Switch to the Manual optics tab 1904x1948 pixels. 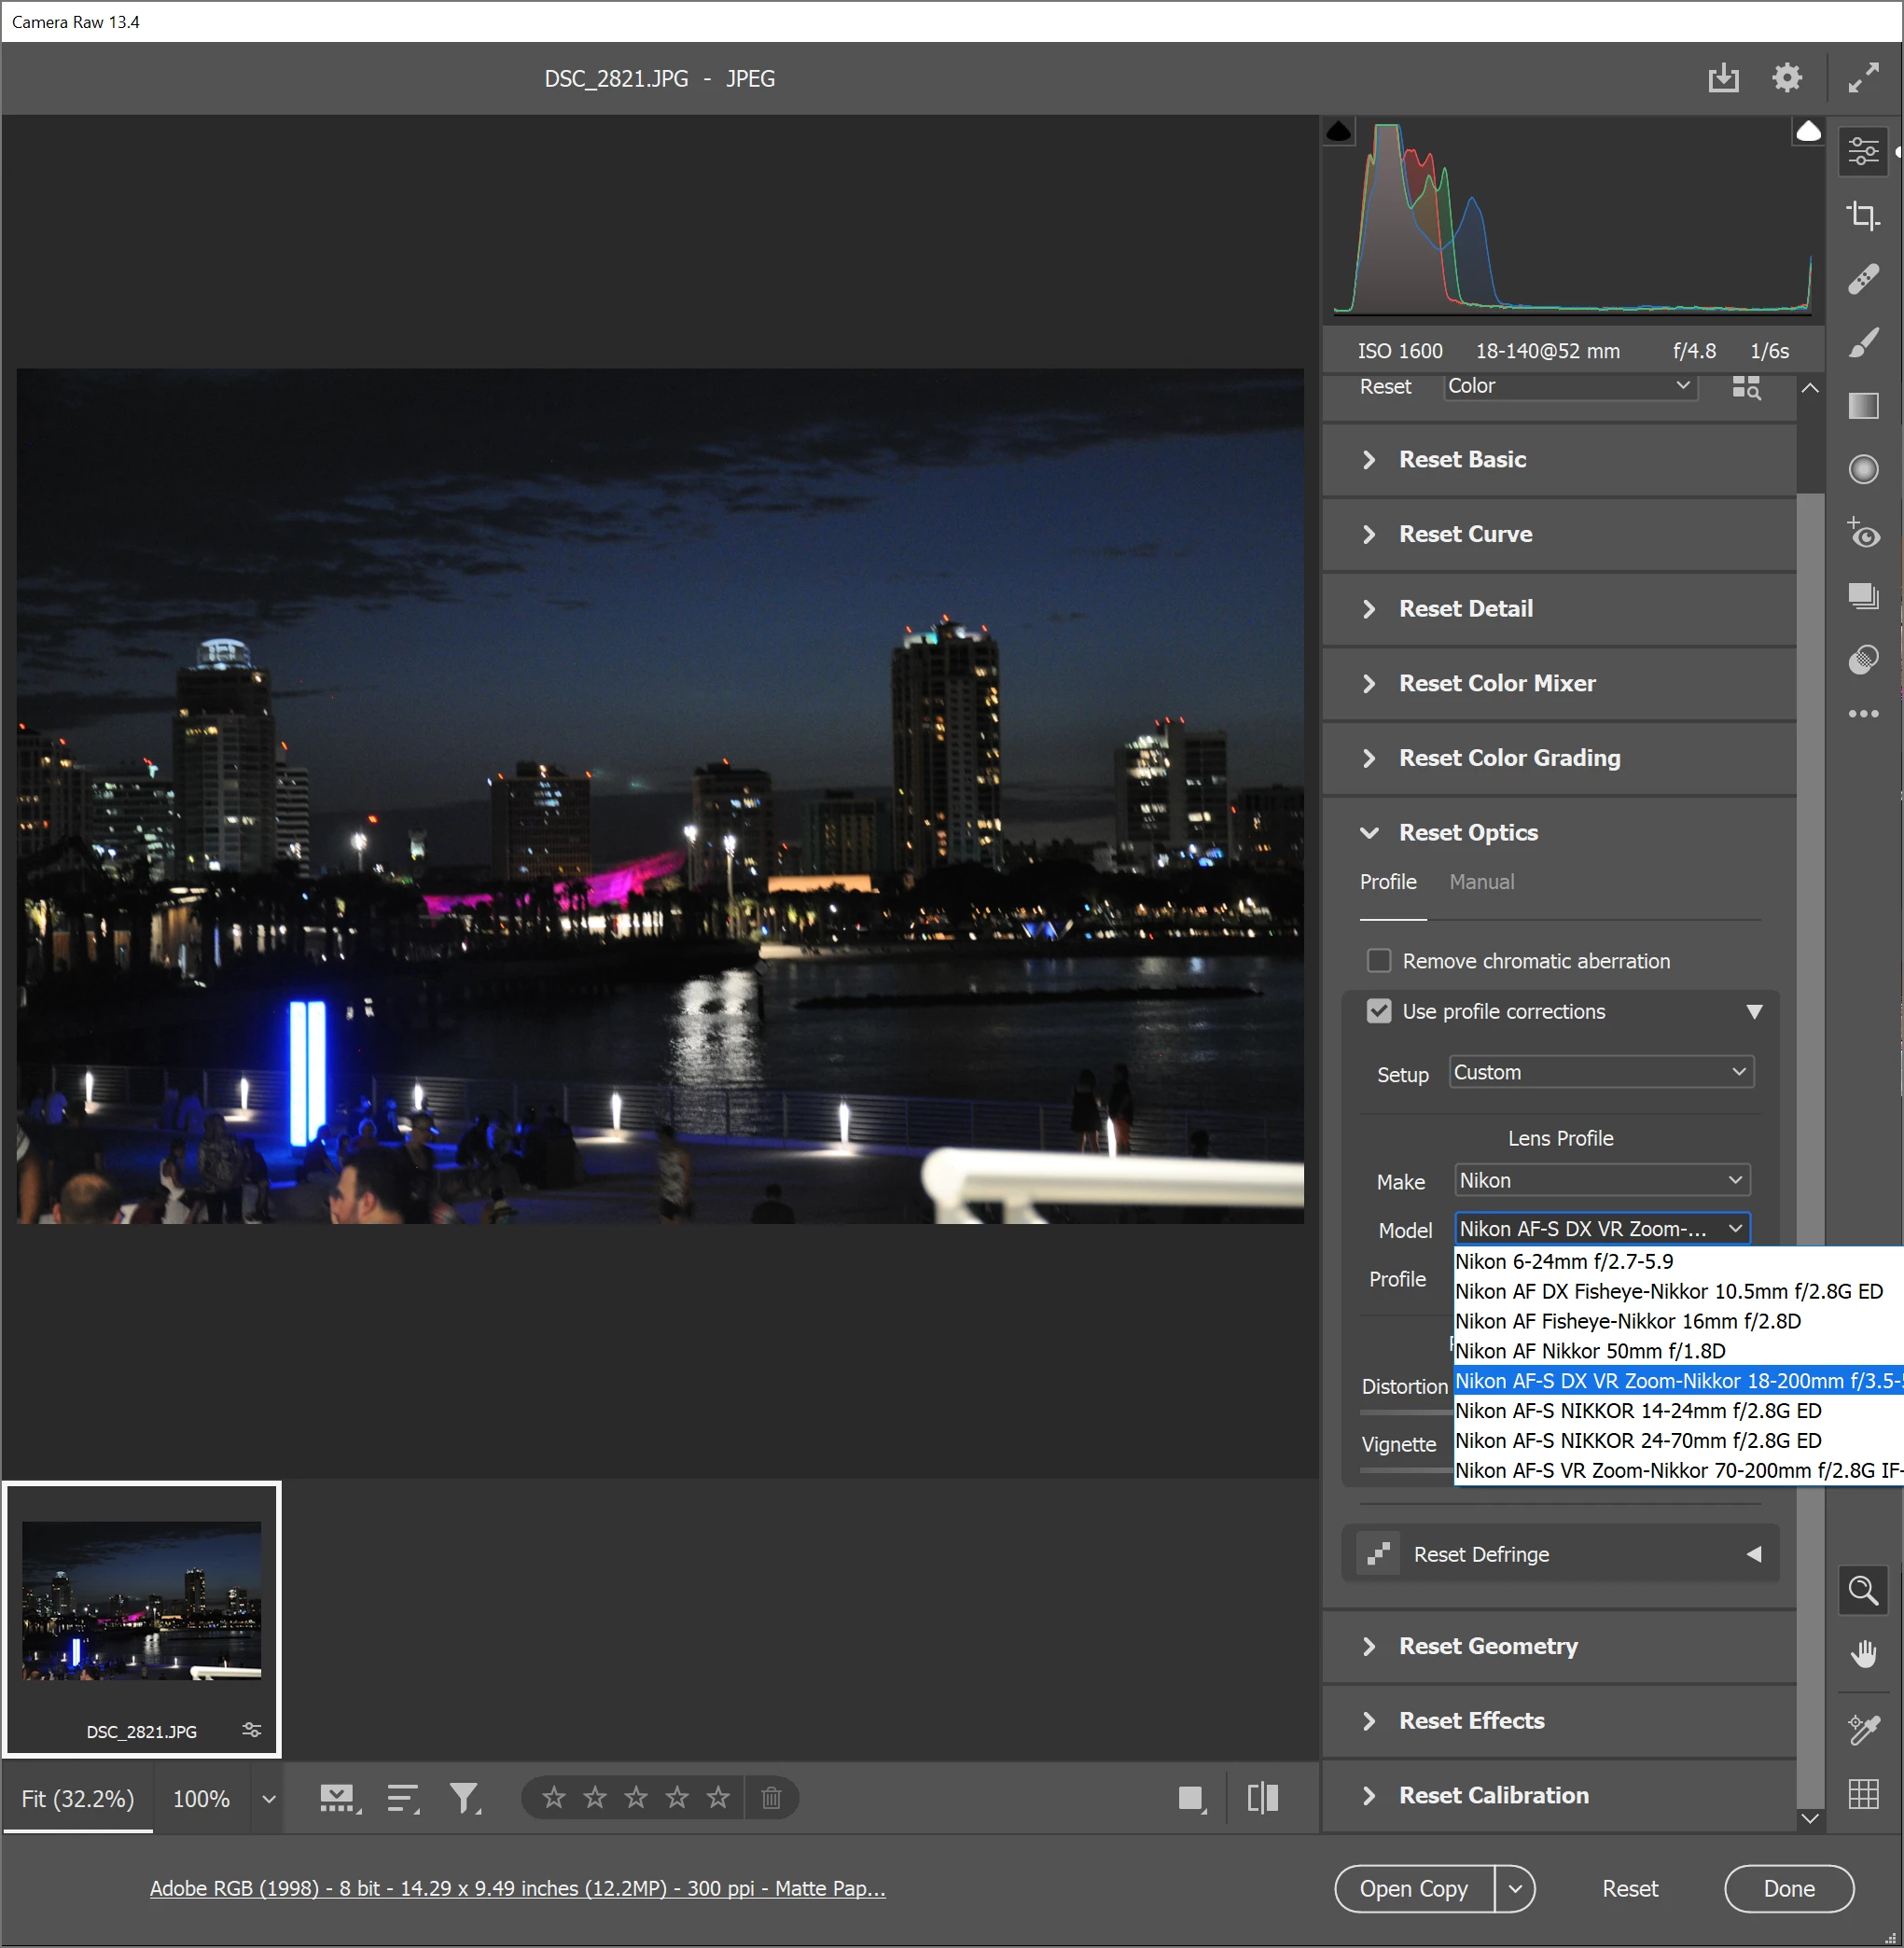[x=1481, y=881]
